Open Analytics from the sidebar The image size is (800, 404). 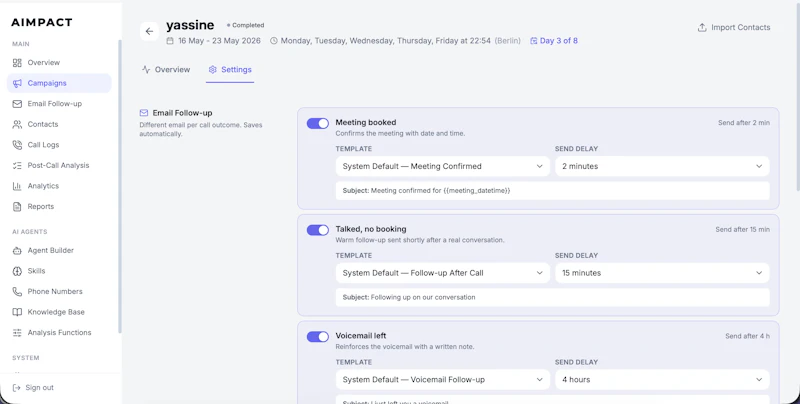[59, 186]
